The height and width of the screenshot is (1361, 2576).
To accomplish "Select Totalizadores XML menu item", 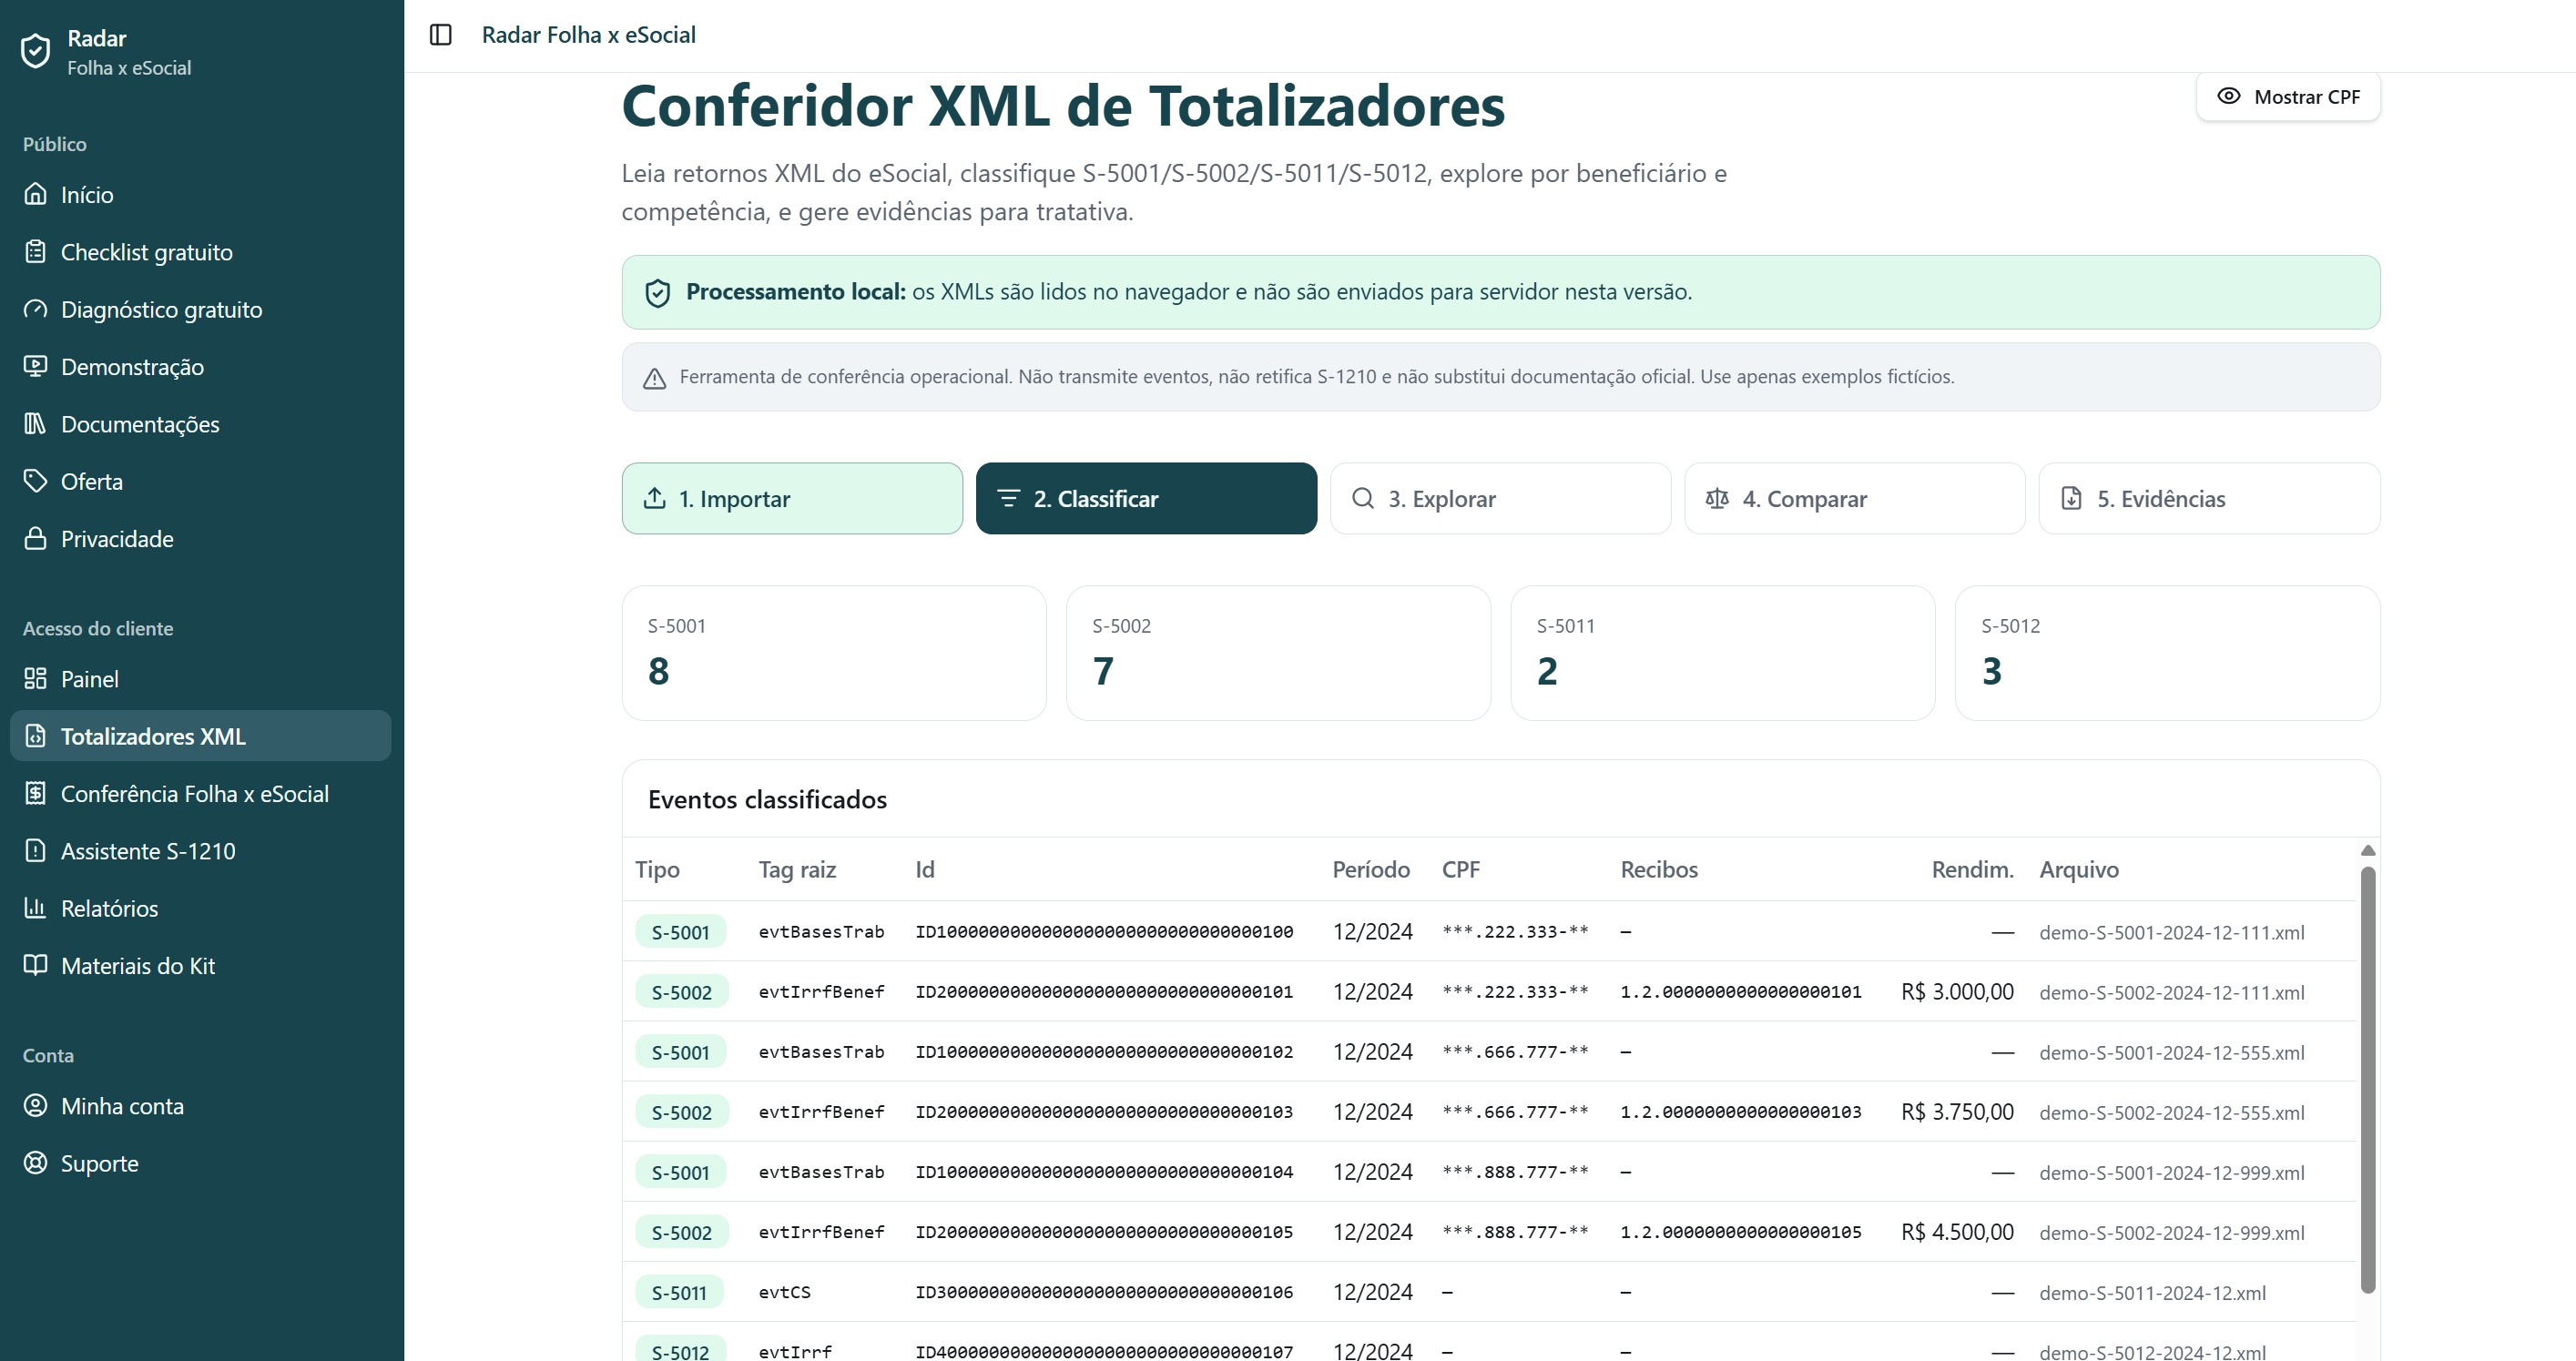I will [200, 736].
